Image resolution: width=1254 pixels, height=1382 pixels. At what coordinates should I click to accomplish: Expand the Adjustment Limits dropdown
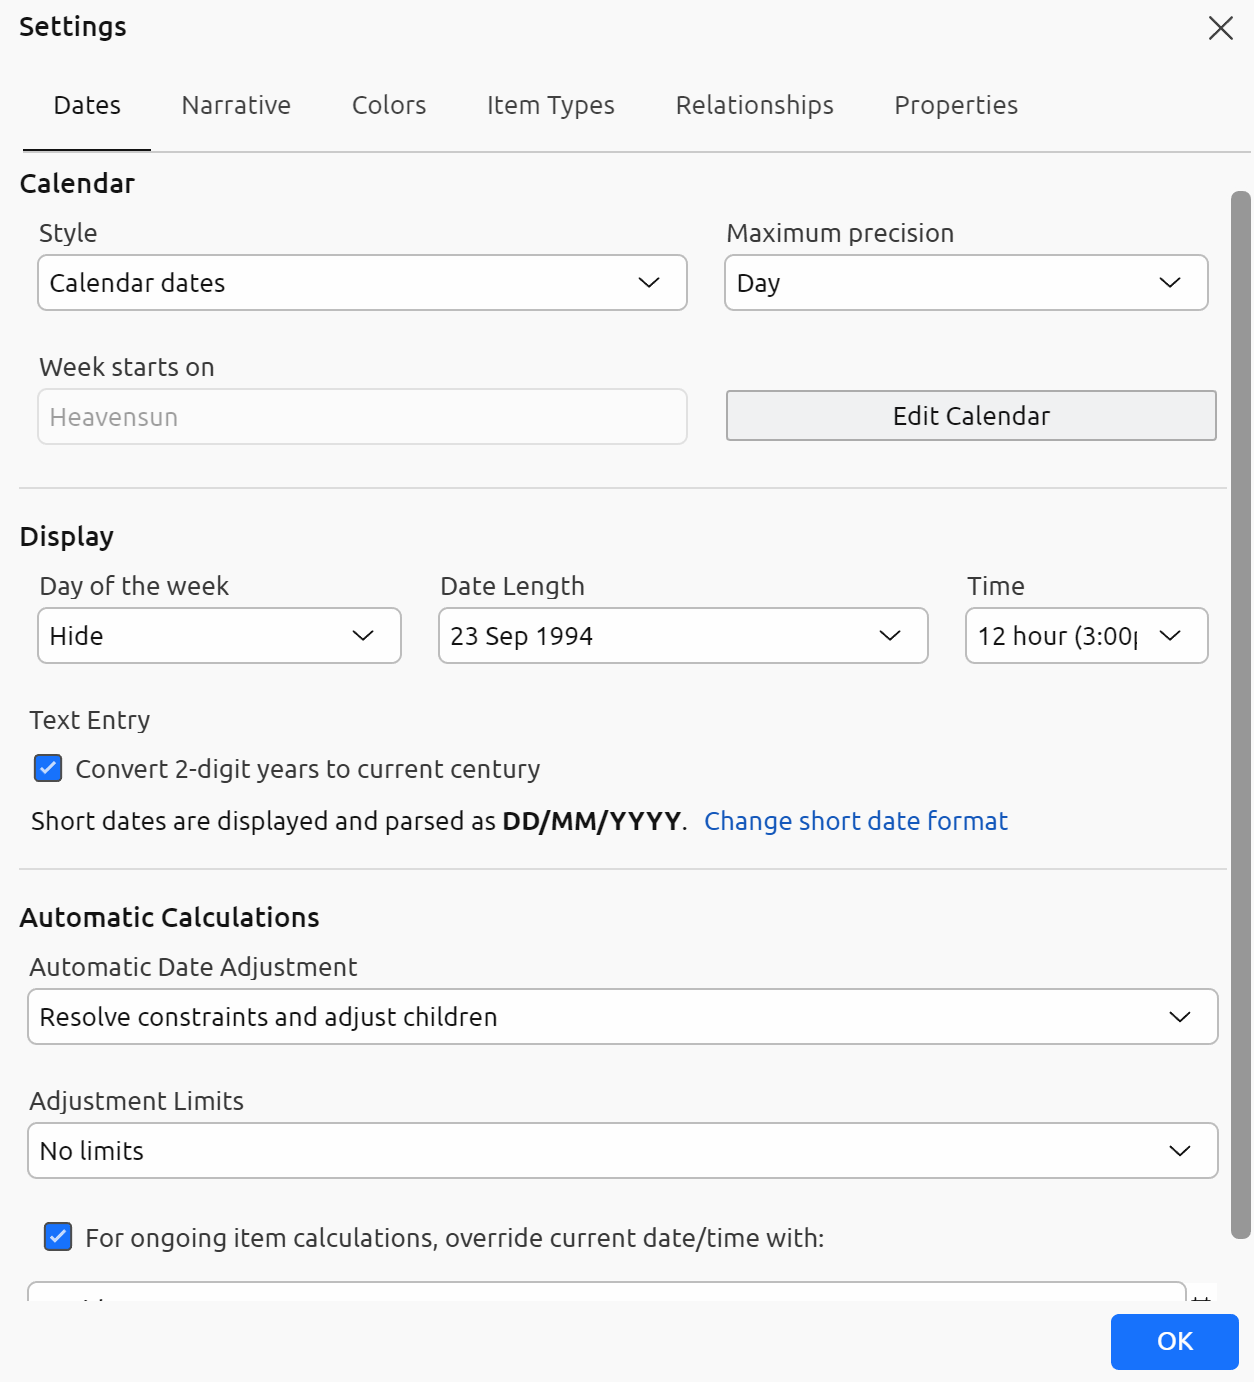(x=622, y=1151)
